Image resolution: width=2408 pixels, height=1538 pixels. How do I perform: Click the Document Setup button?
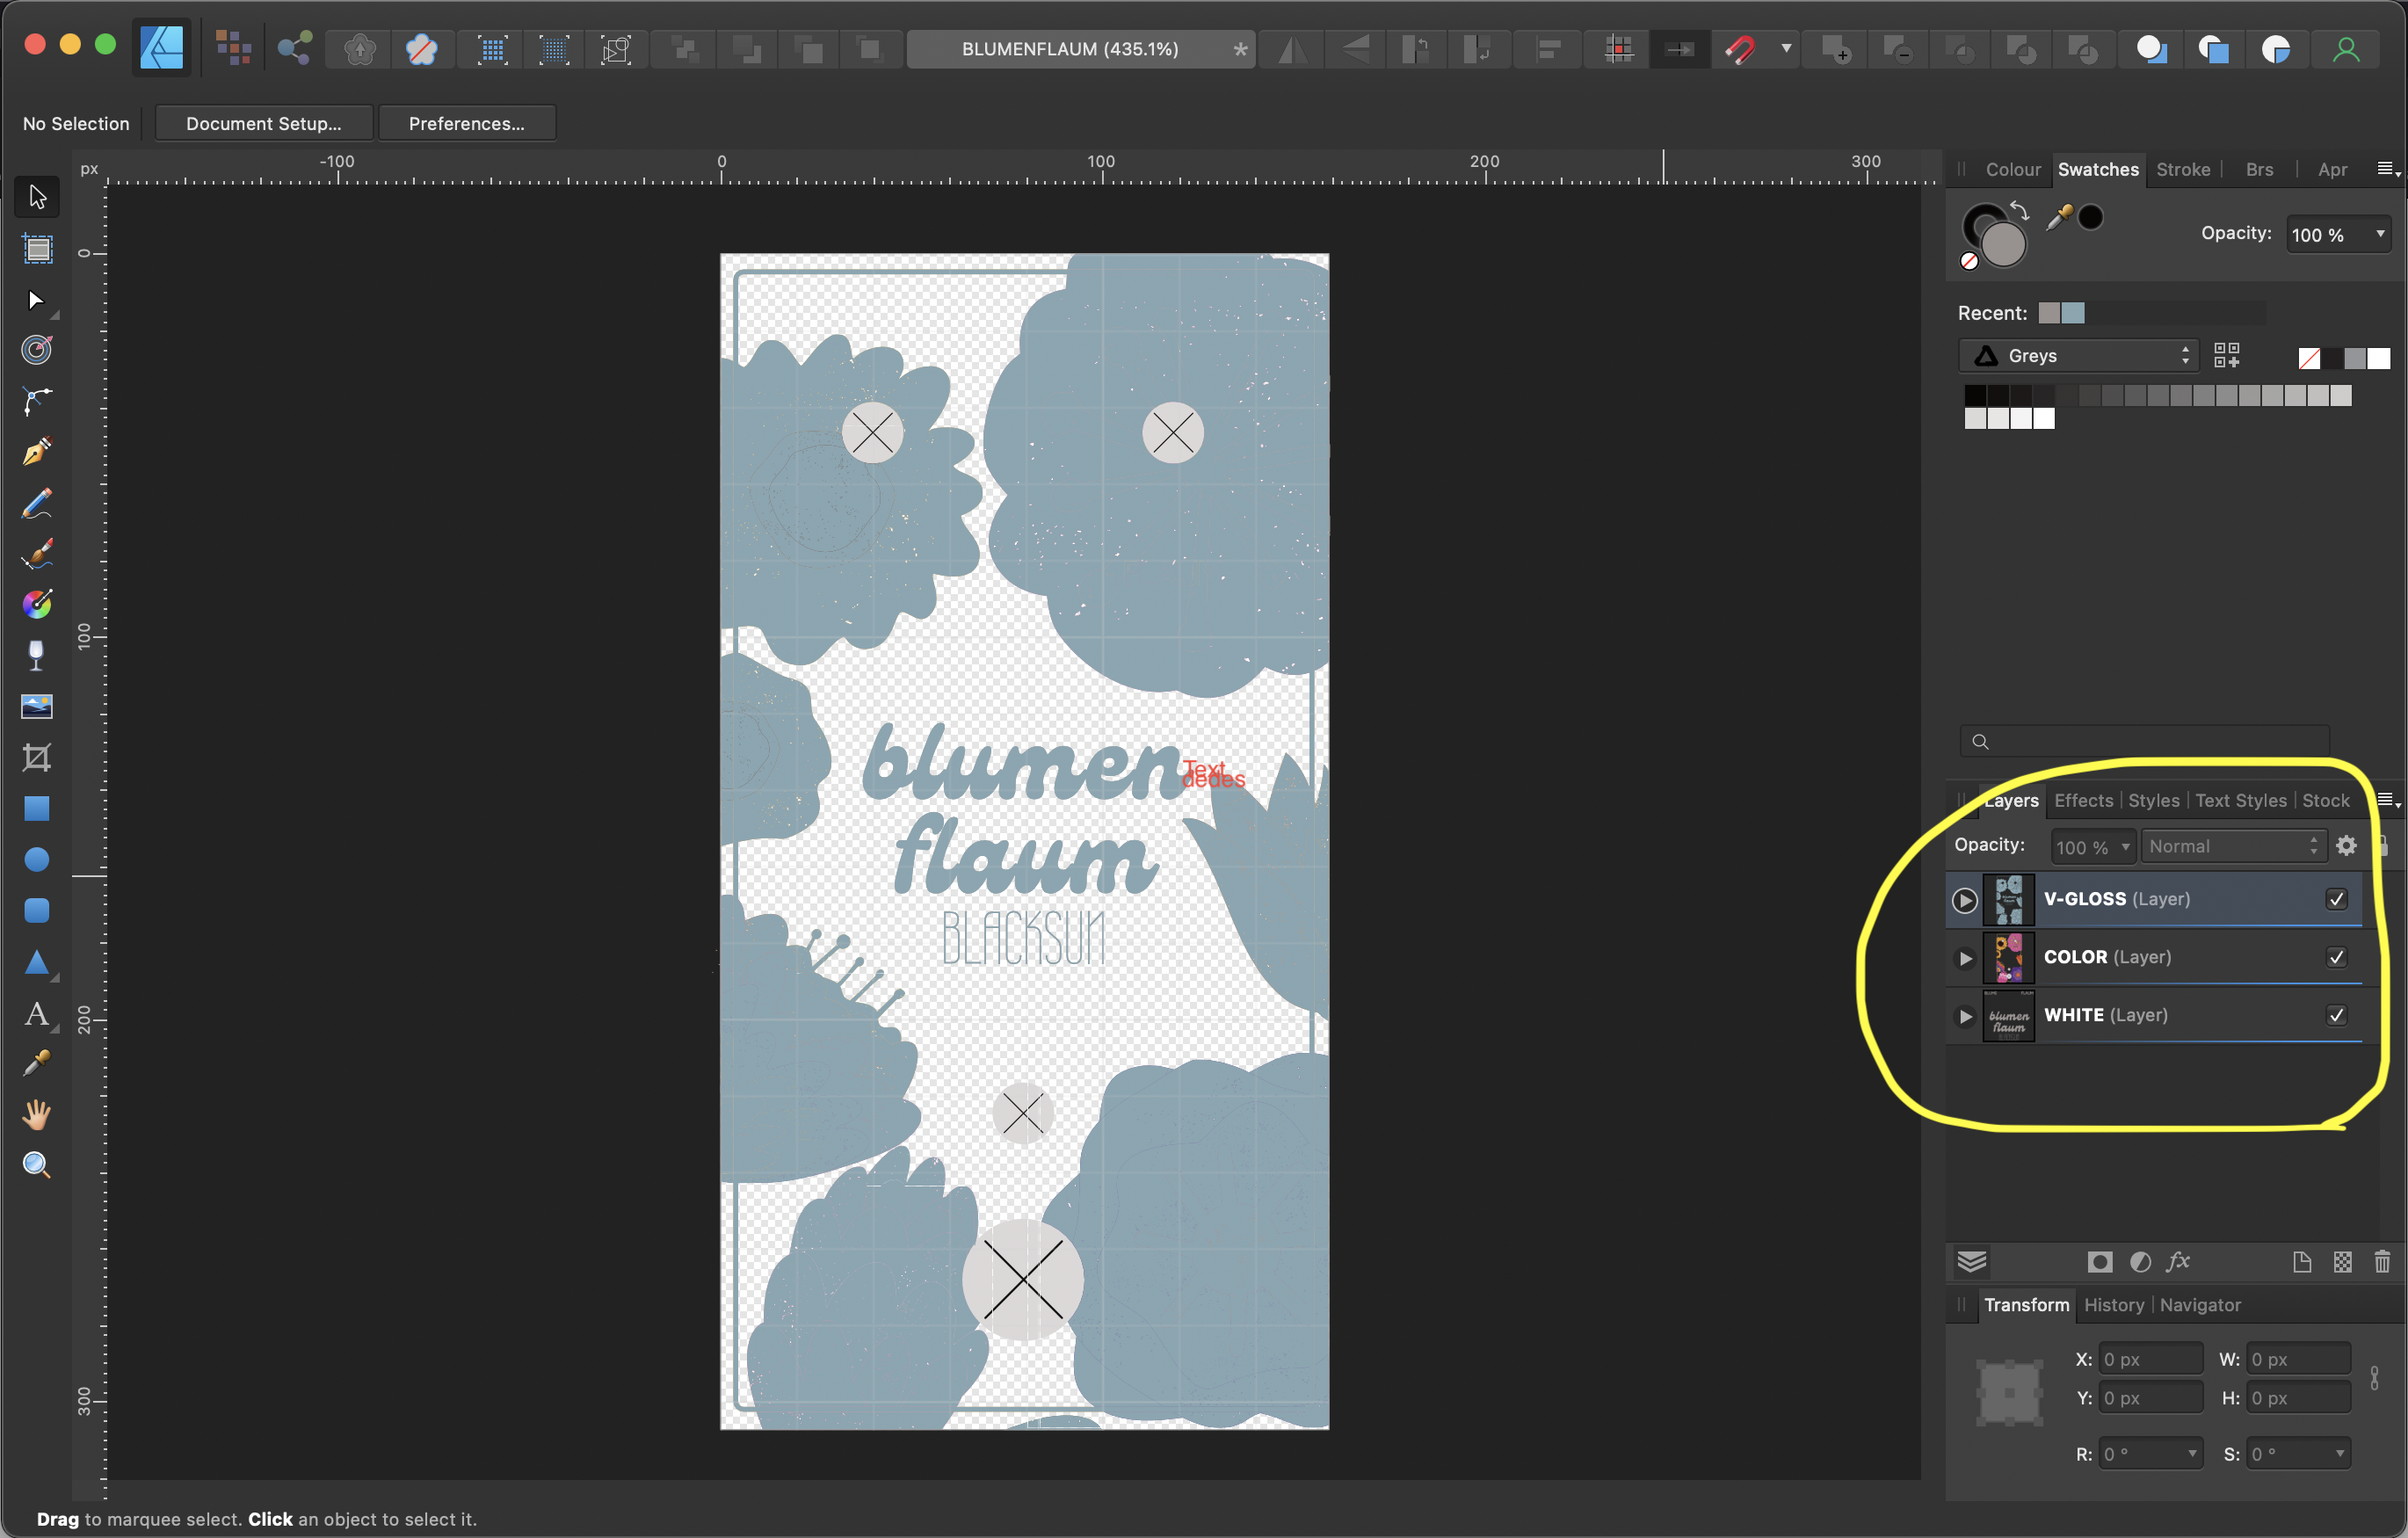[263, 123]
